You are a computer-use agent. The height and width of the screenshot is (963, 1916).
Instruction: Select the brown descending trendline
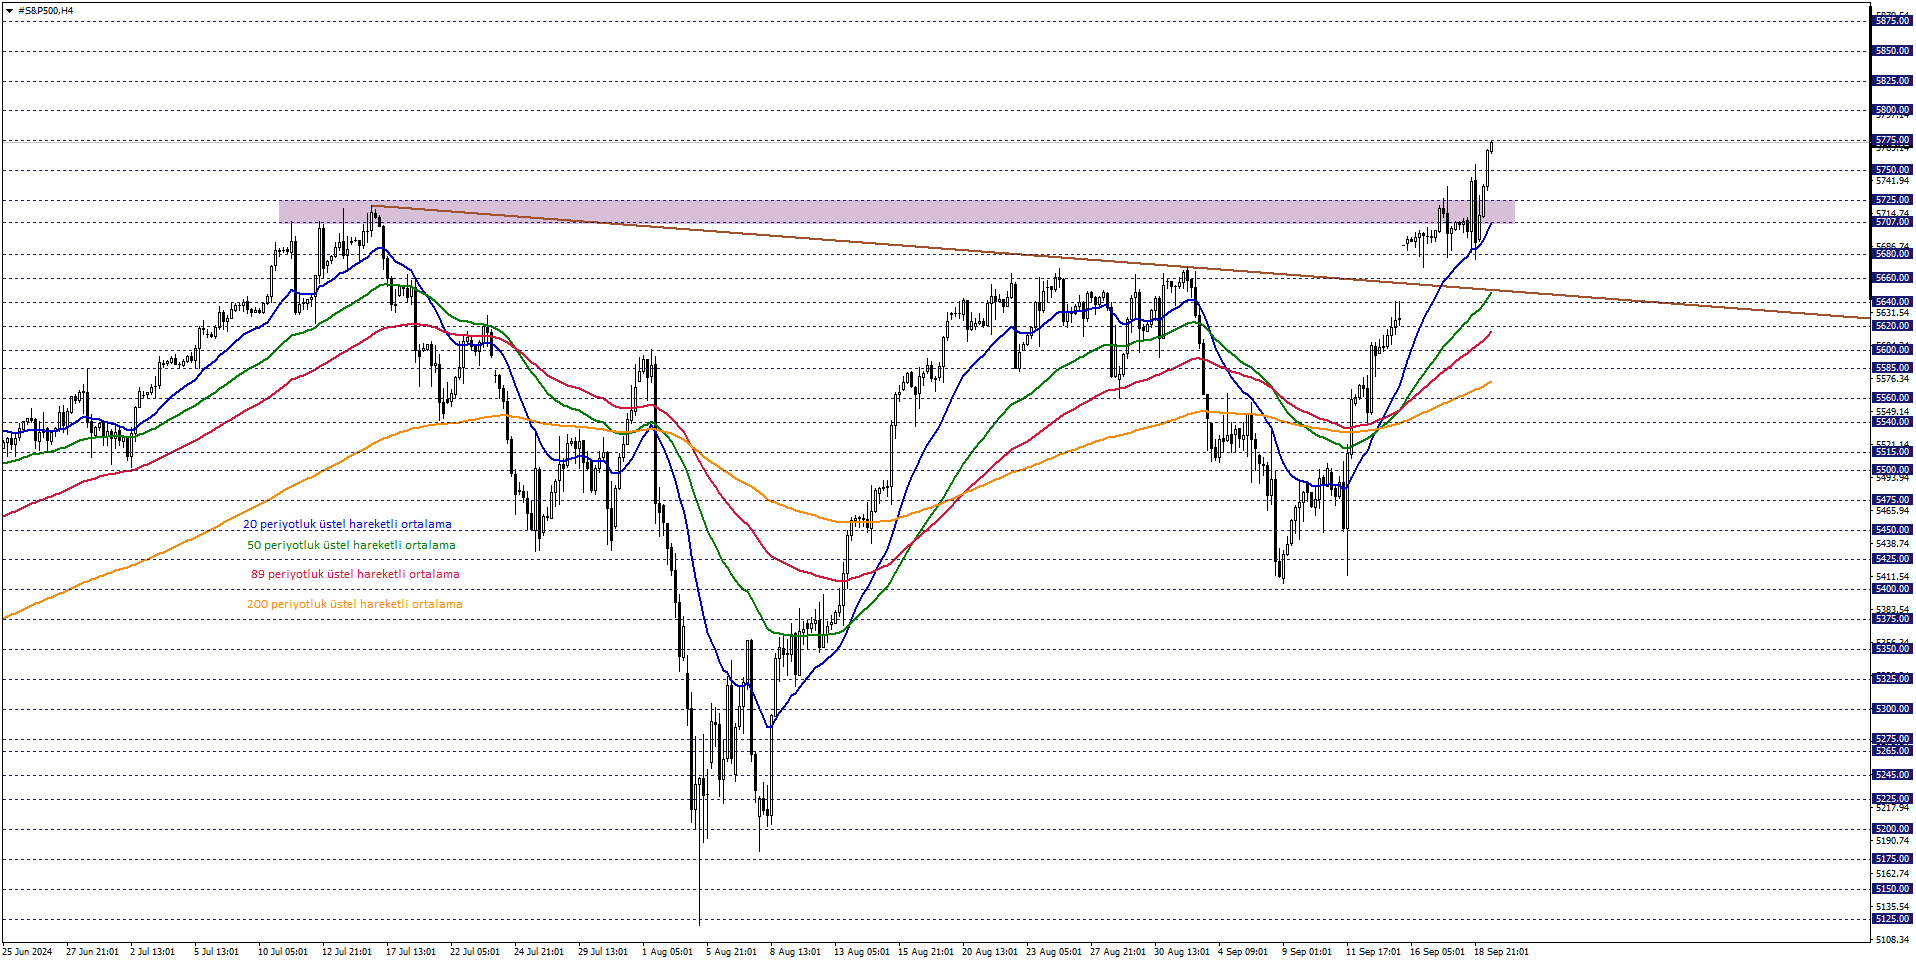point(1120,262)
